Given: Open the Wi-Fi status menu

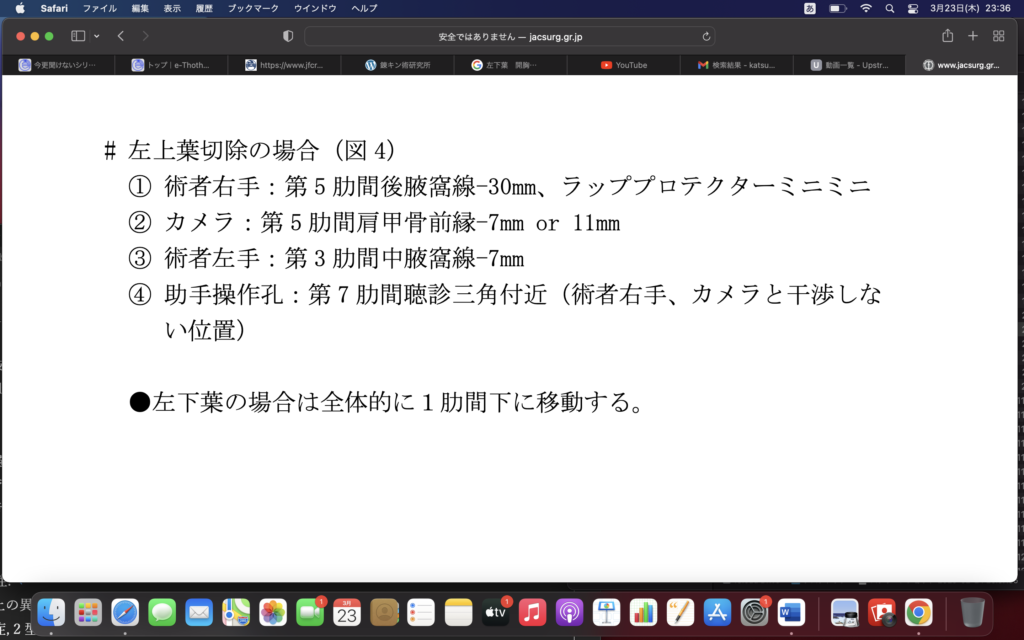Looking at the screenshot, I should 865,8.
